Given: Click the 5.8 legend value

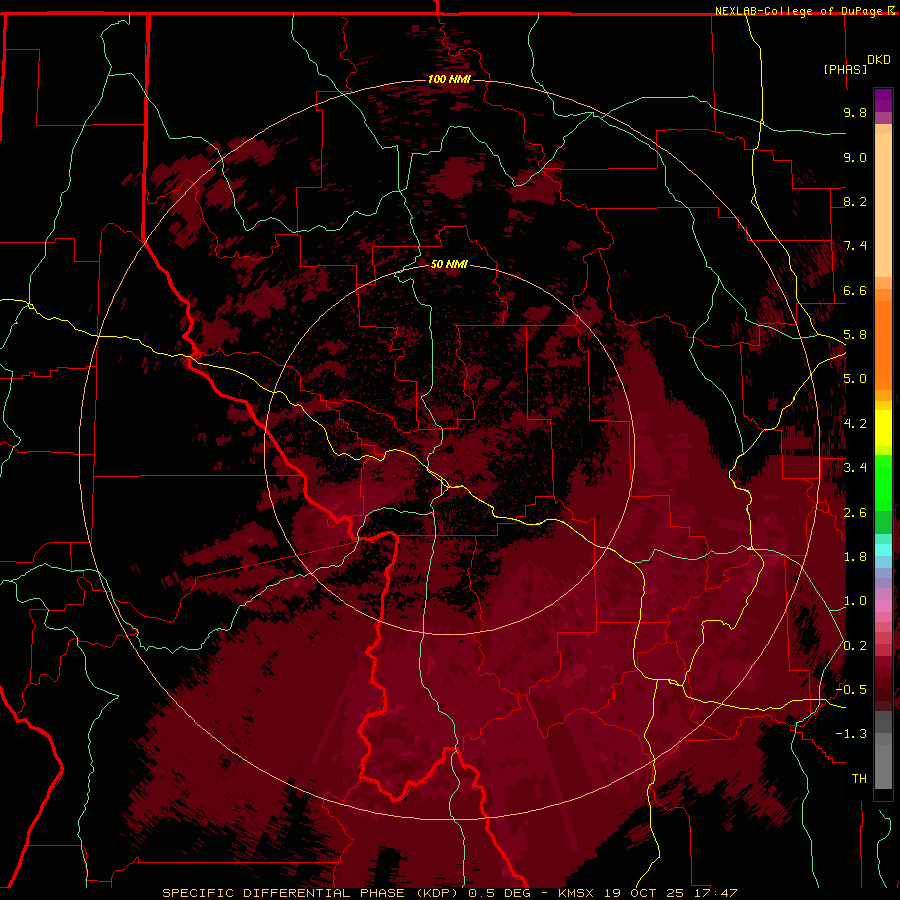Looking at the screenshot, I should 855,335.
